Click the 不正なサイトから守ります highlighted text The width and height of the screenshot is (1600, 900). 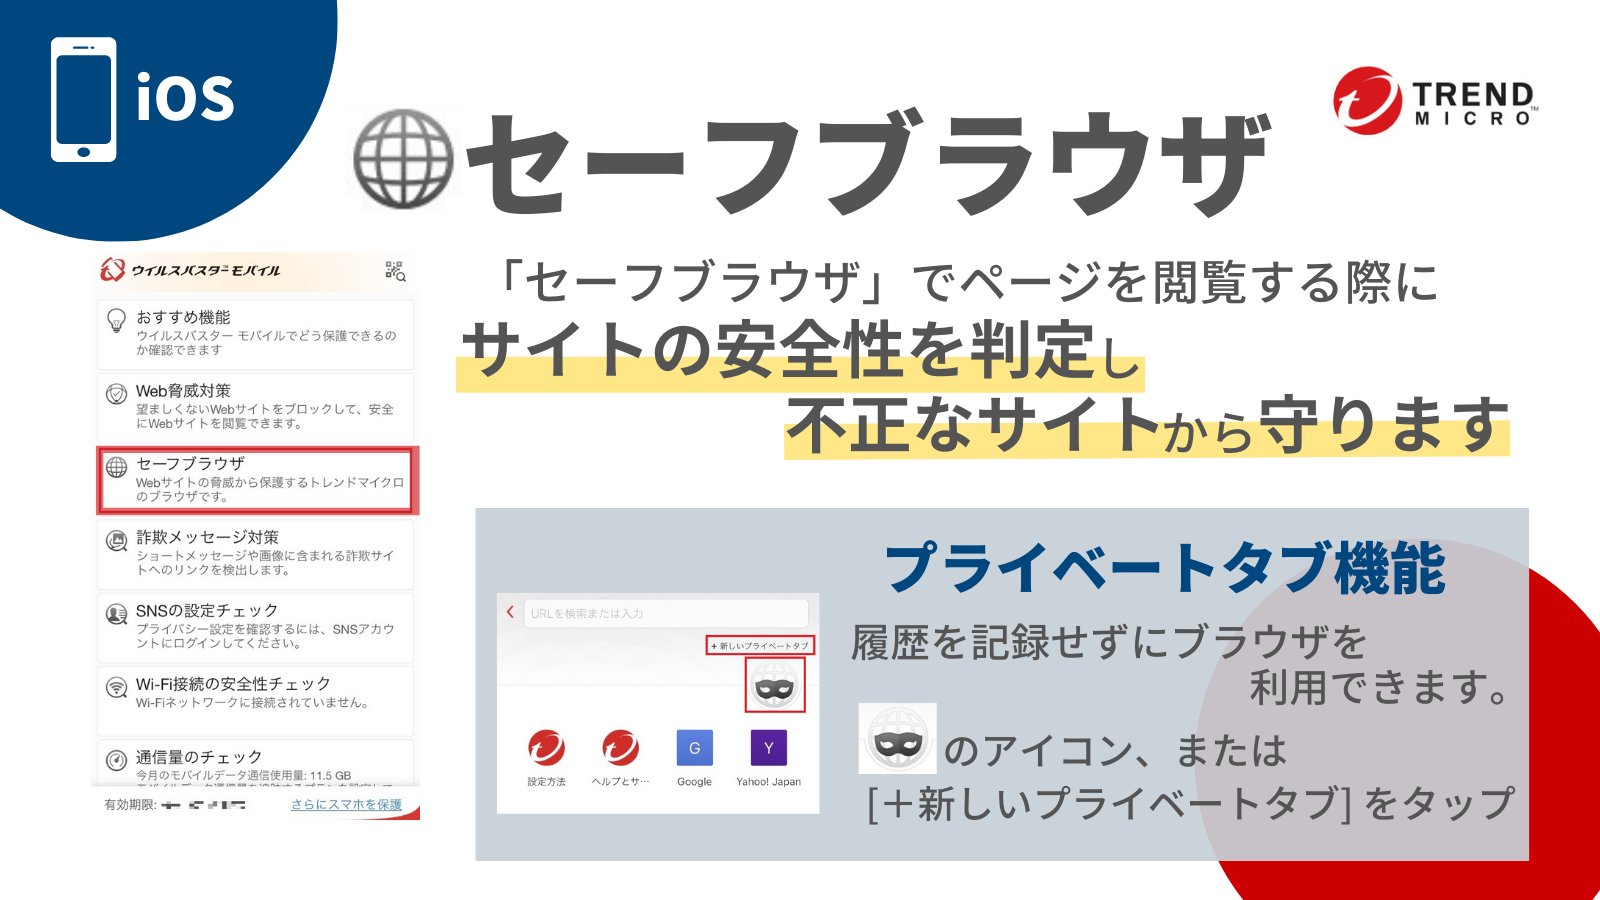coord(1147,425)
